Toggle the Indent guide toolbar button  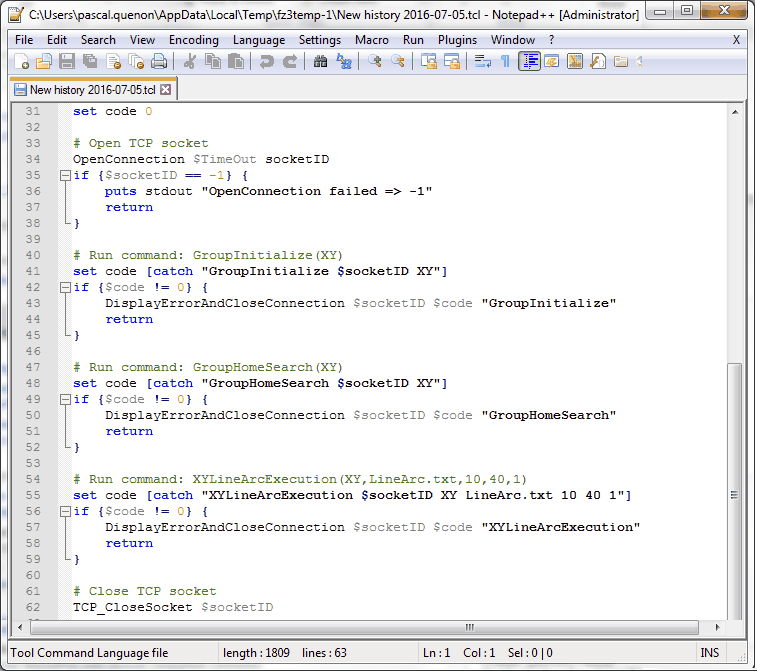(x=529, y=62)
